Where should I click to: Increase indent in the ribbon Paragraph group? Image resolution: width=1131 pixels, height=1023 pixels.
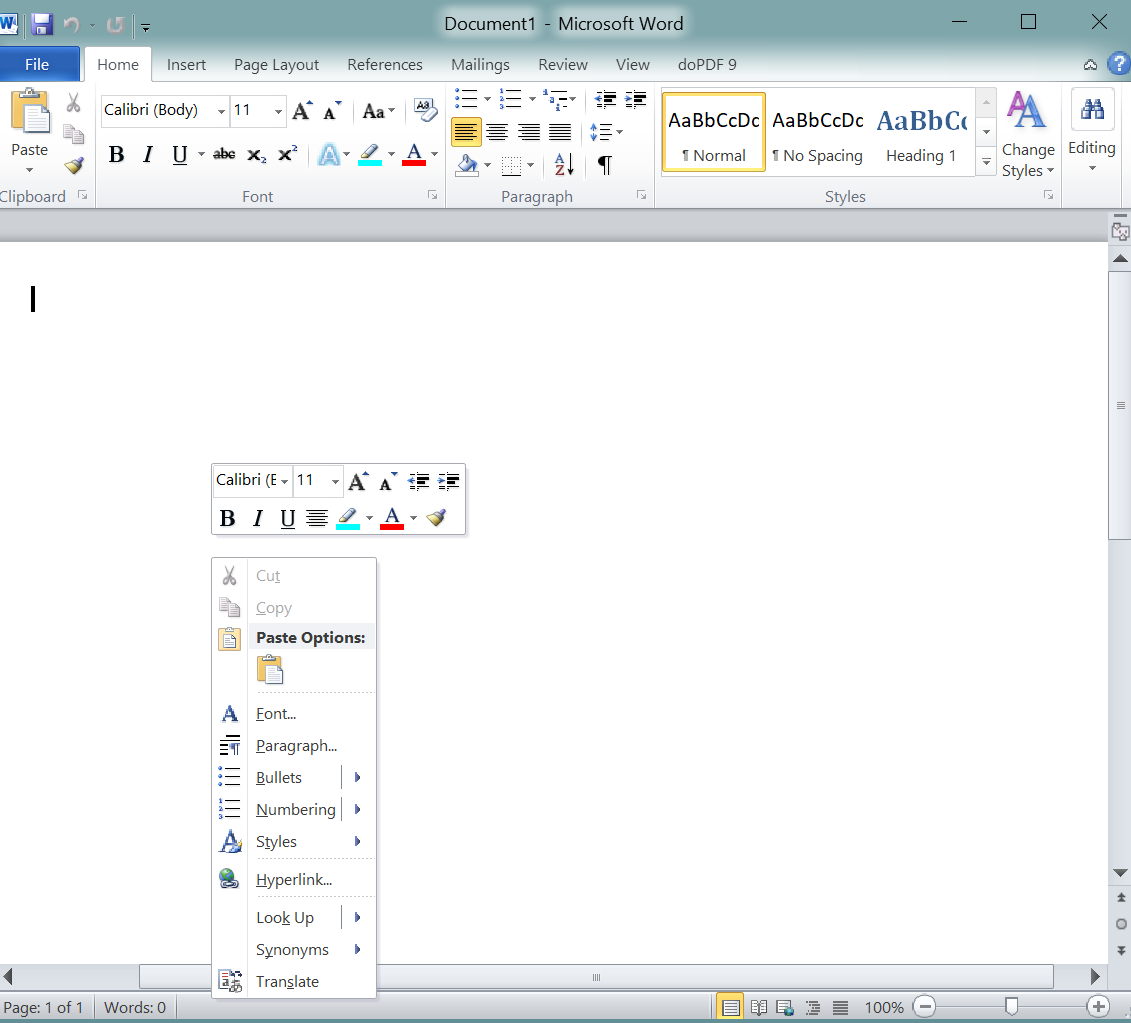pos(635,100)
